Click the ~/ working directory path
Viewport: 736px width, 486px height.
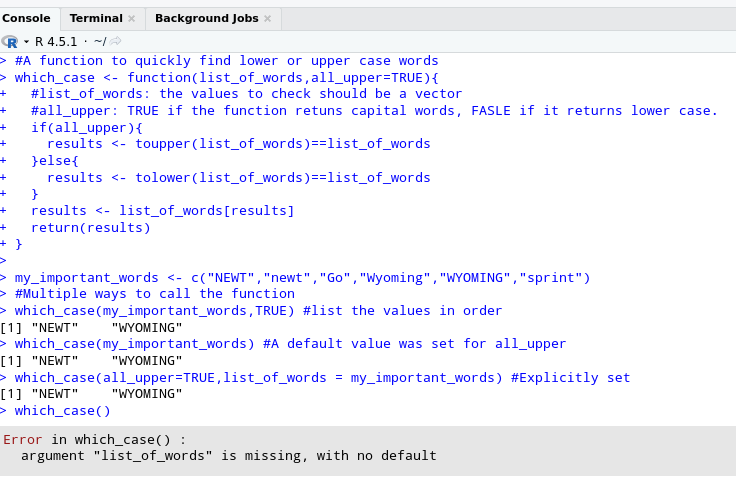100,41
